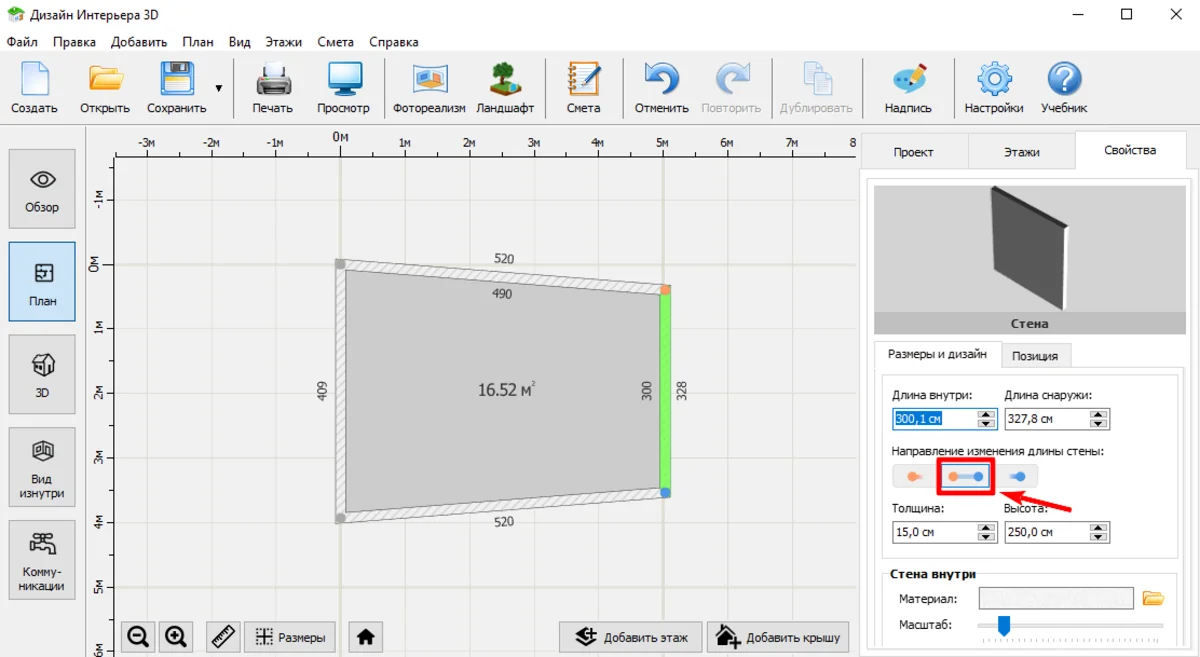Screen dimensions: 1200x657
Task: Open the Добавить menu
Action: 139,42
